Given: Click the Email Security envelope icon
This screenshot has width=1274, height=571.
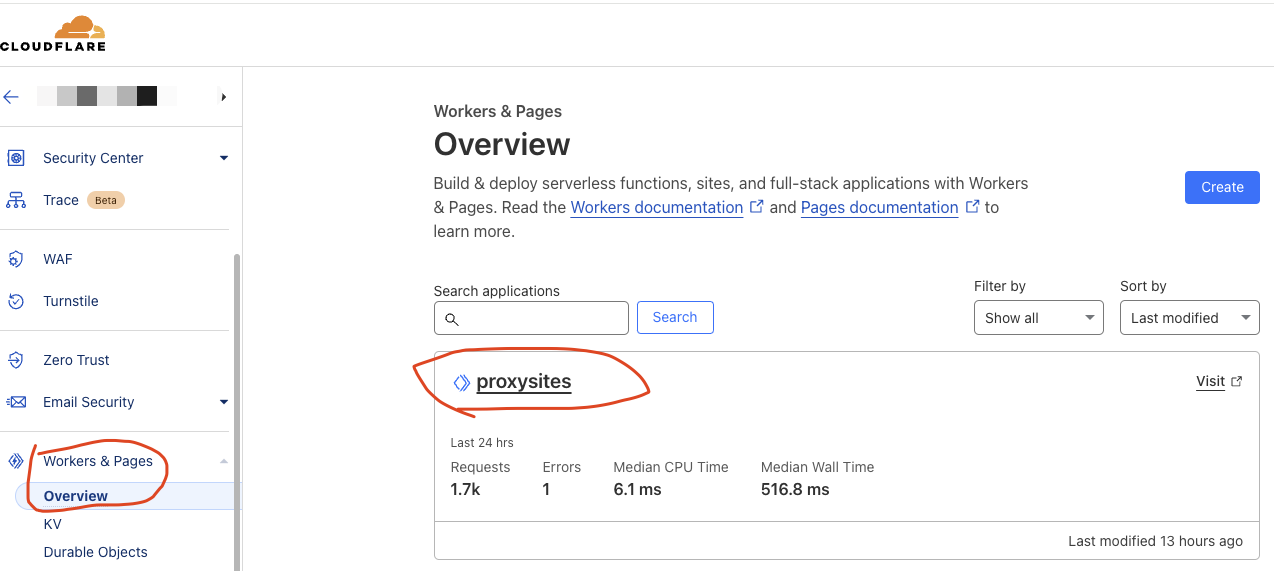Looking at the screenshot, I should 16,402.
